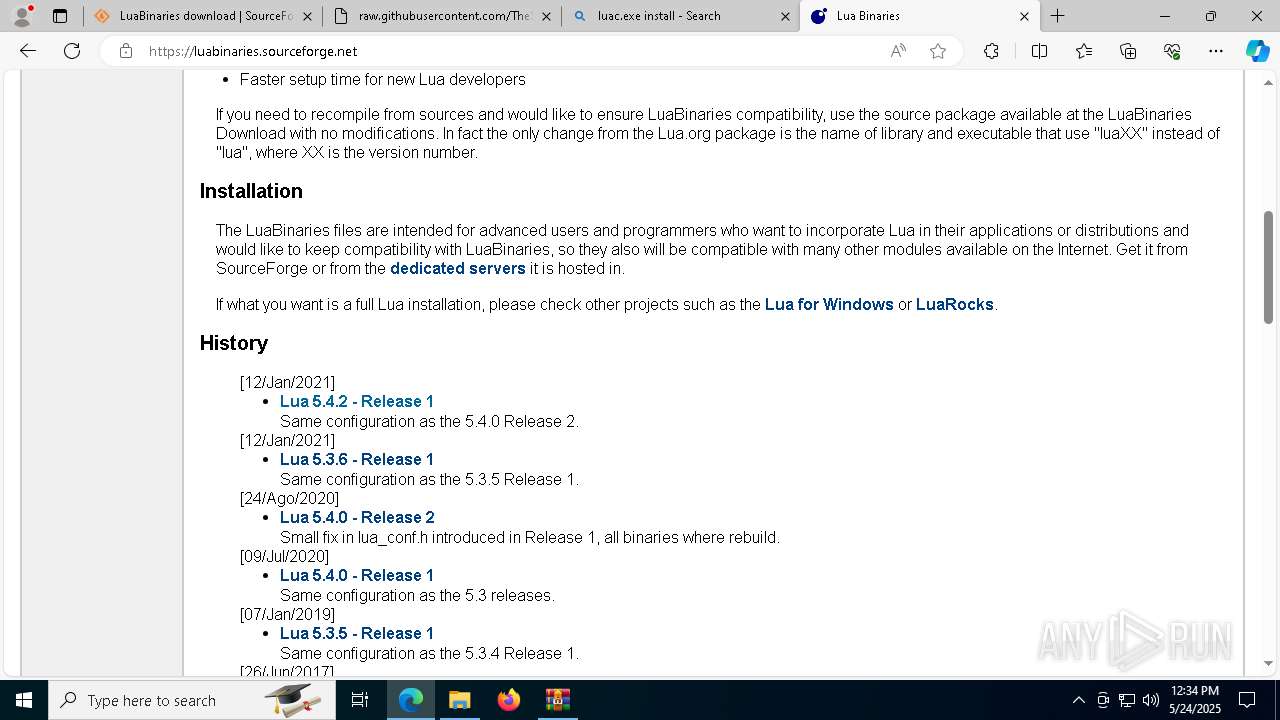Open Settings and more menu
Image resolution: width=1280 pixels, height=720 pixels.
[1216, 51]
